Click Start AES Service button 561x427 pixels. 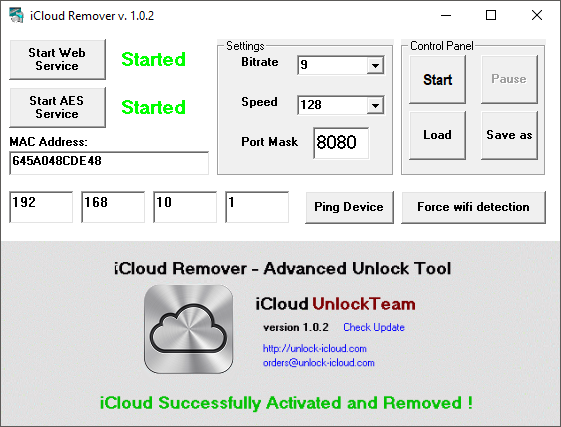[x=57, y=107]
